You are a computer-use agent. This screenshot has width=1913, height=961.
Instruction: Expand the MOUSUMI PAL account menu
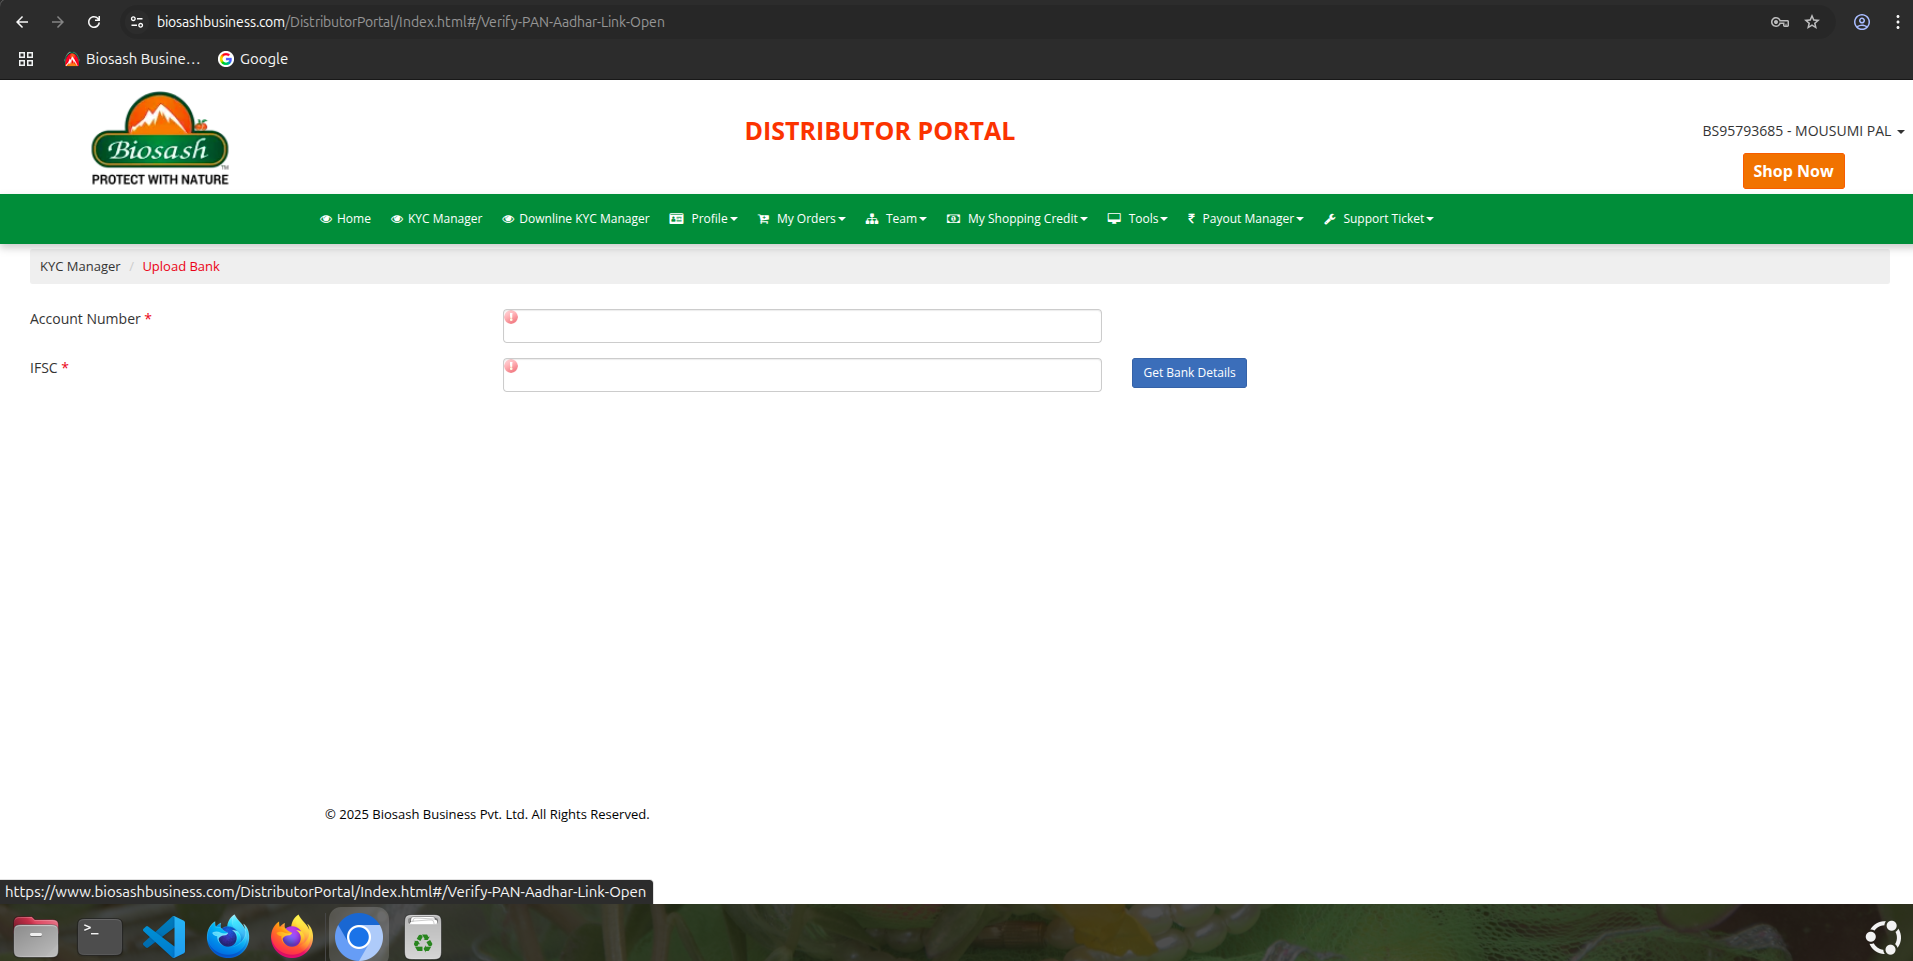[1802, 131]
